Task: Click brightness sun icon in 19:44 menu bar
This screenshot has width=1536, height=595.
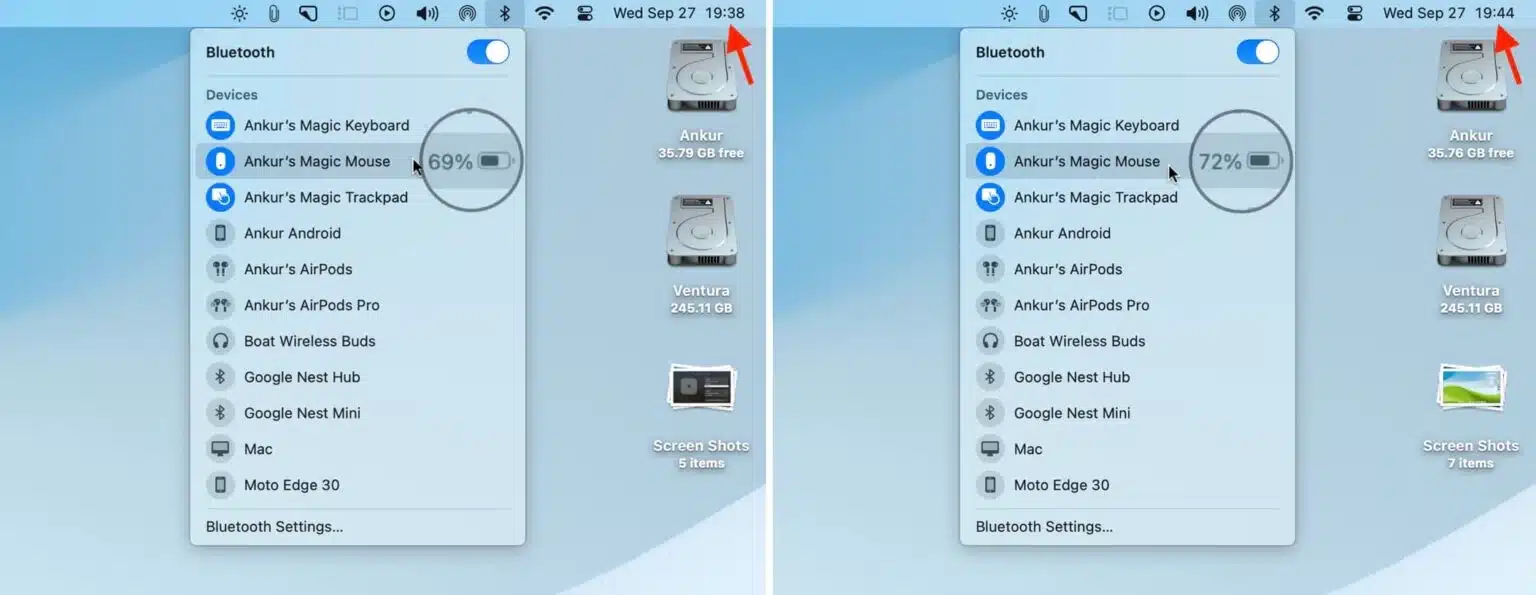Action: (1009, 13)
